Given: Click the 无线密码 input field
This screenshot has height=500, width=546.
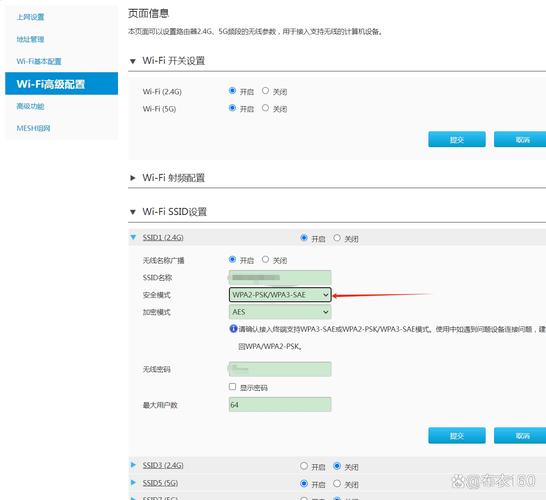Looking at the screenshot, I should 280,369.
